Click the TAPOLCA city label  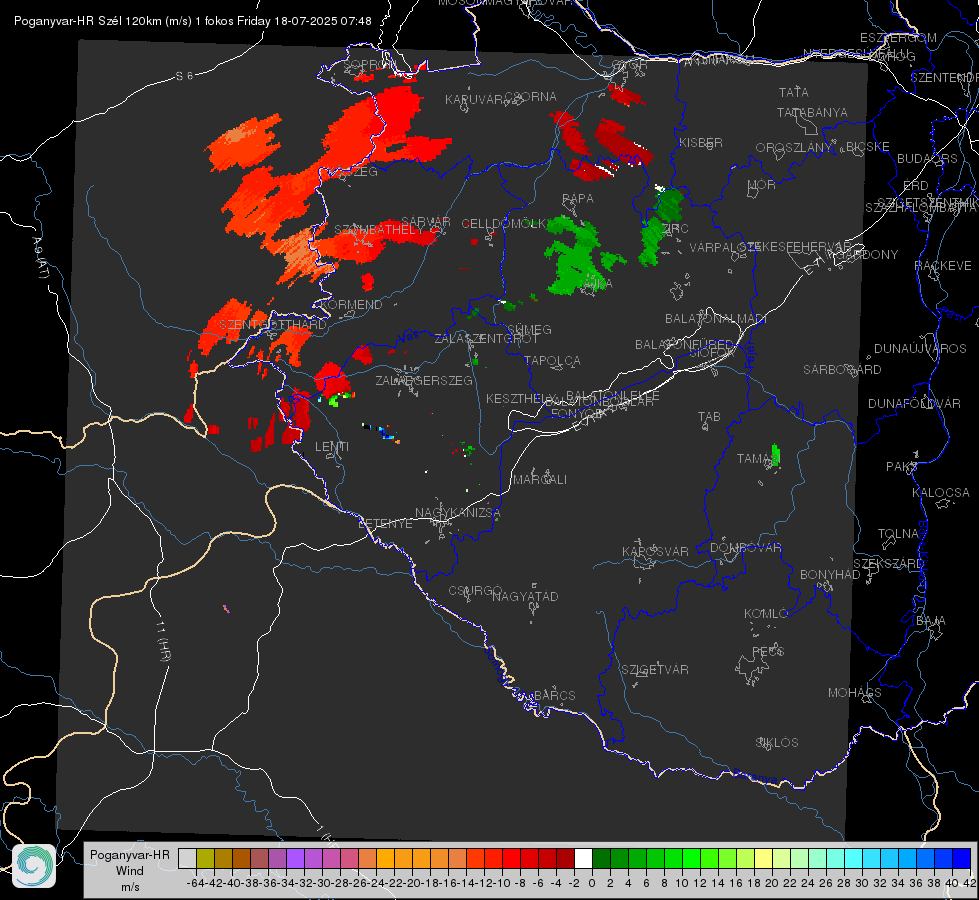click(552, 360)
